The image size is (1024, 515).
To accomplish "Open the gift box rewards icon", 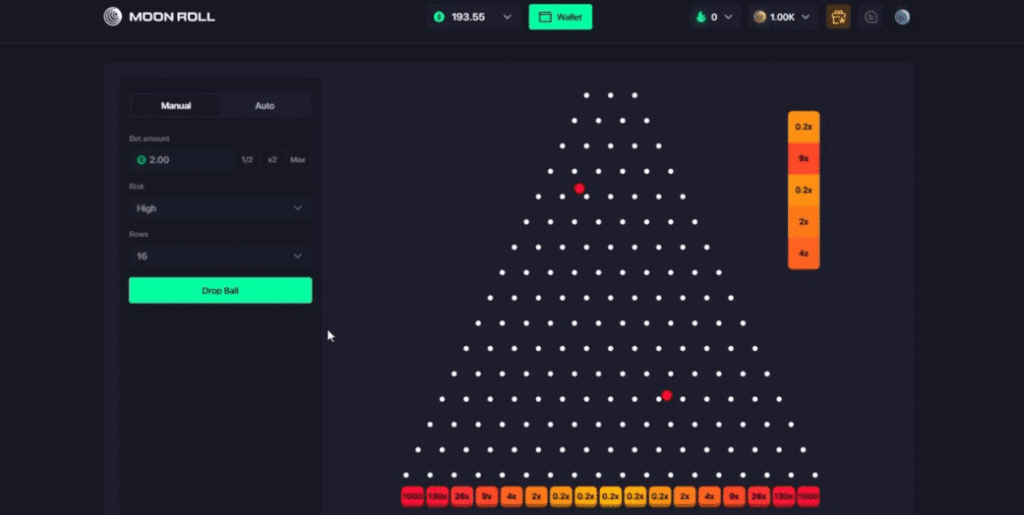I will pos(838,17).
